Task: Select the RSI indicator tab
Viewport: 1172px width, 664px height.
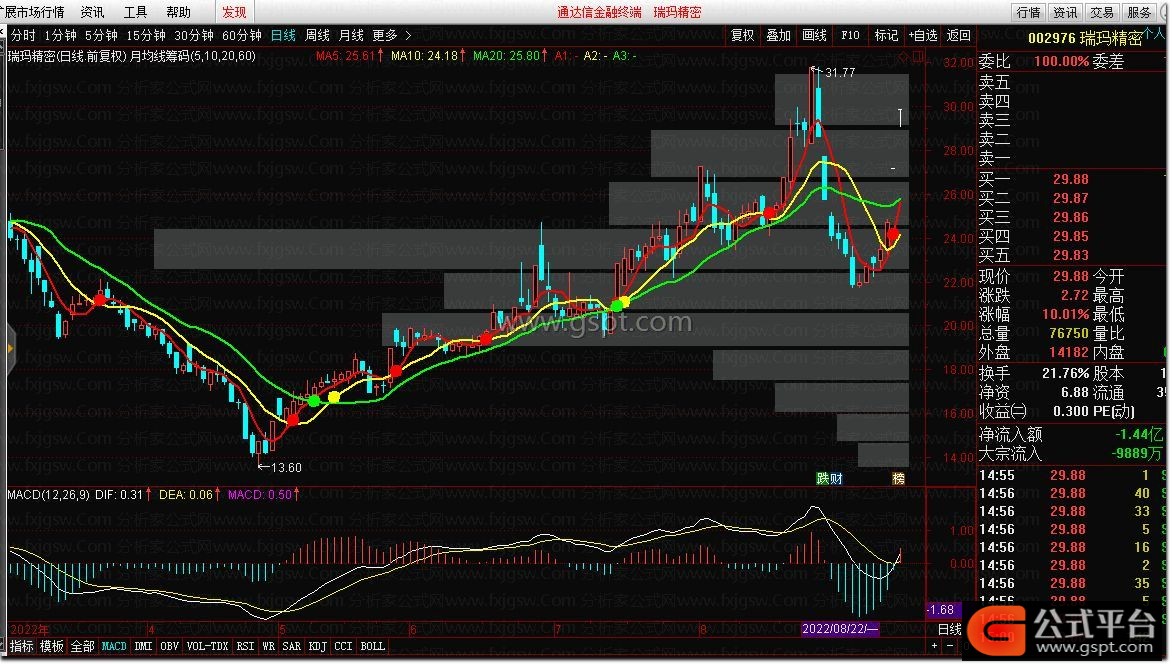Action: 244,646
